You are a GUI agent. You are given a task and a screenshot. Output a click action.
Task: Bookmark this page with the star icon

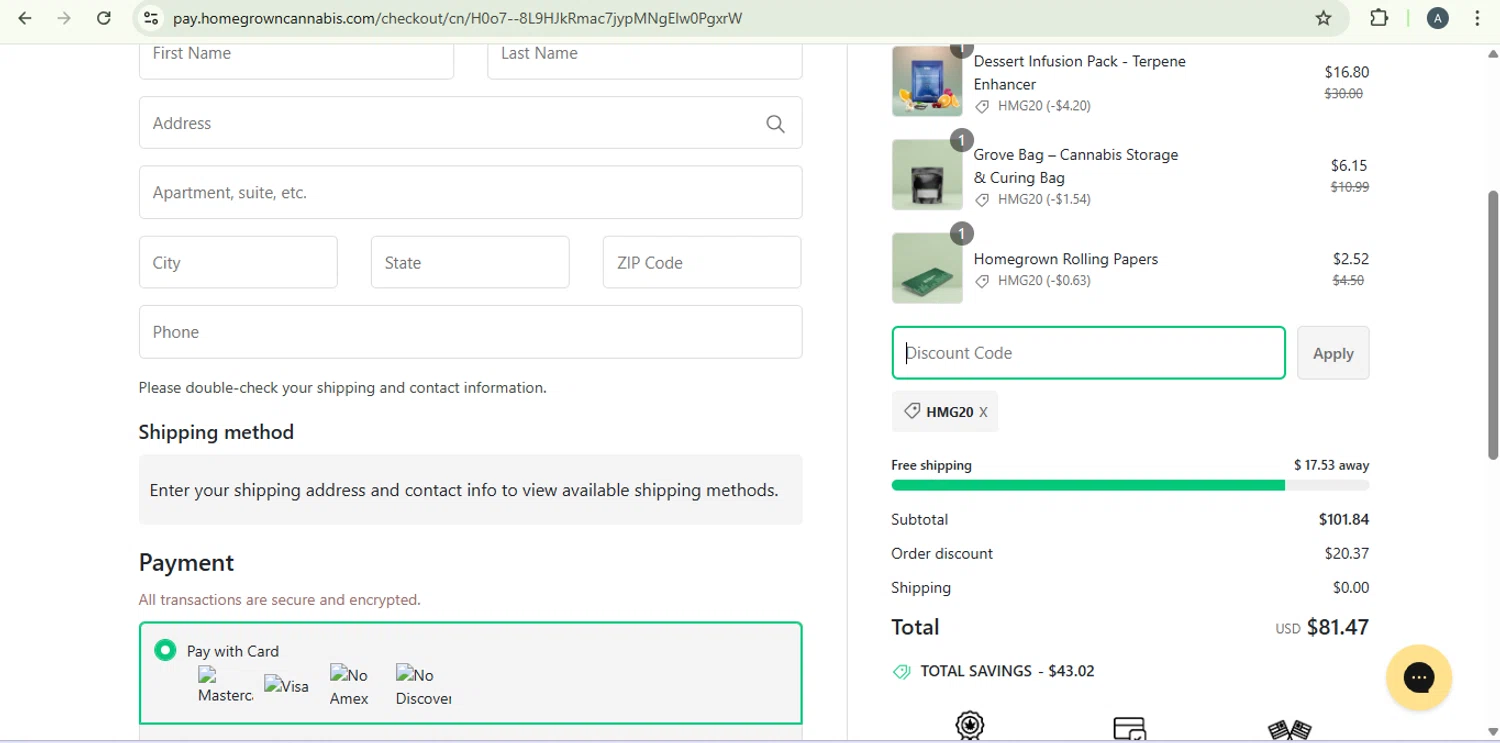[x=1323, y=18]
